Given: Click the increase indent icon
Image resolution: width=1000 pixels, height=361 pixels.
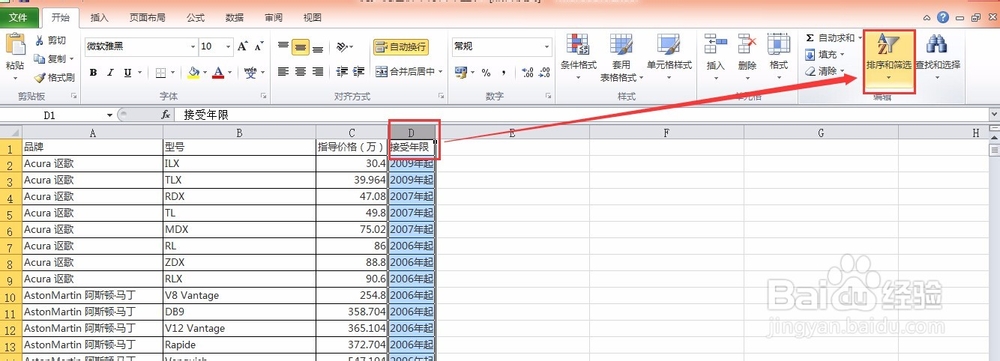Looking at the screenshot, I should pos(358,71).
